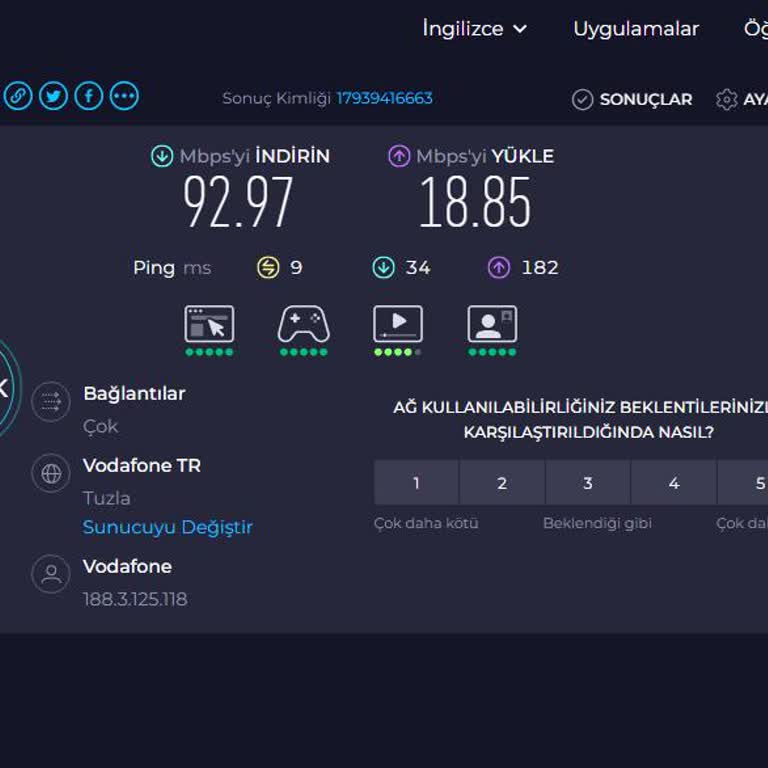Open the İngilizce language dropdown
768x768 pixels.
[475, 29]
